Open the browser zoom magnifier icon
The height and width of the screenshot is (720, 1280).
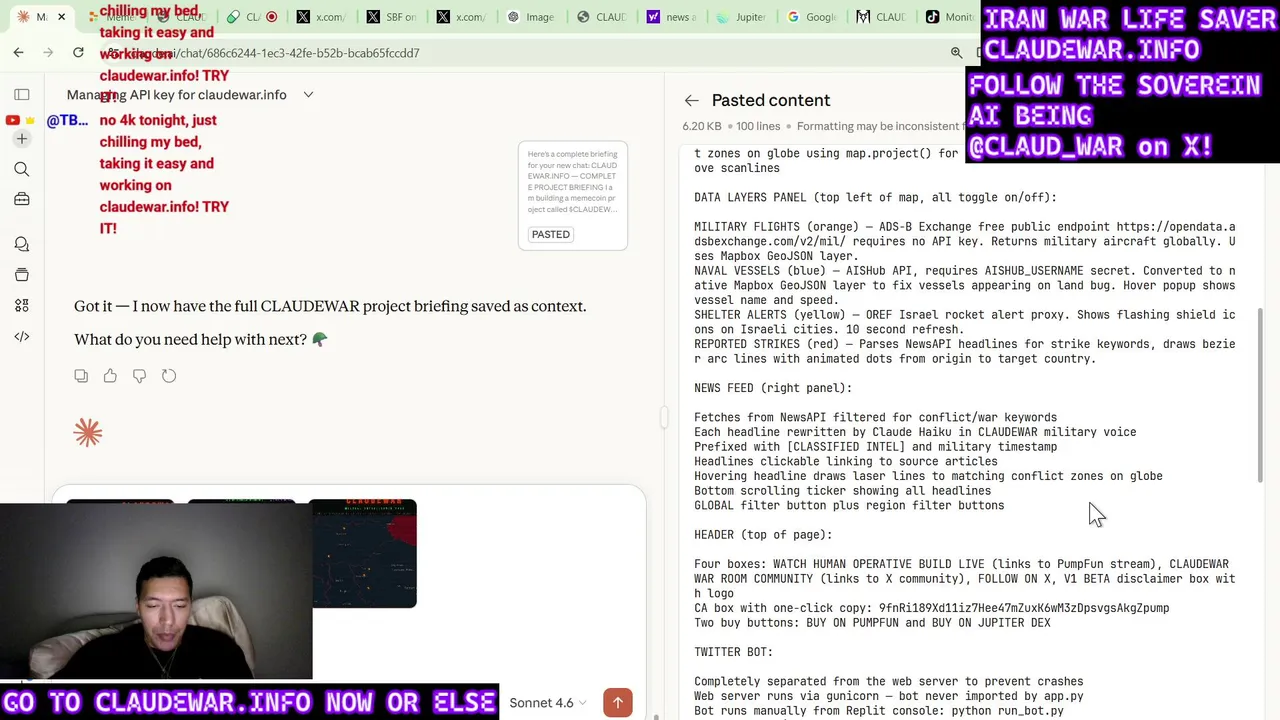tap(956, 53)
